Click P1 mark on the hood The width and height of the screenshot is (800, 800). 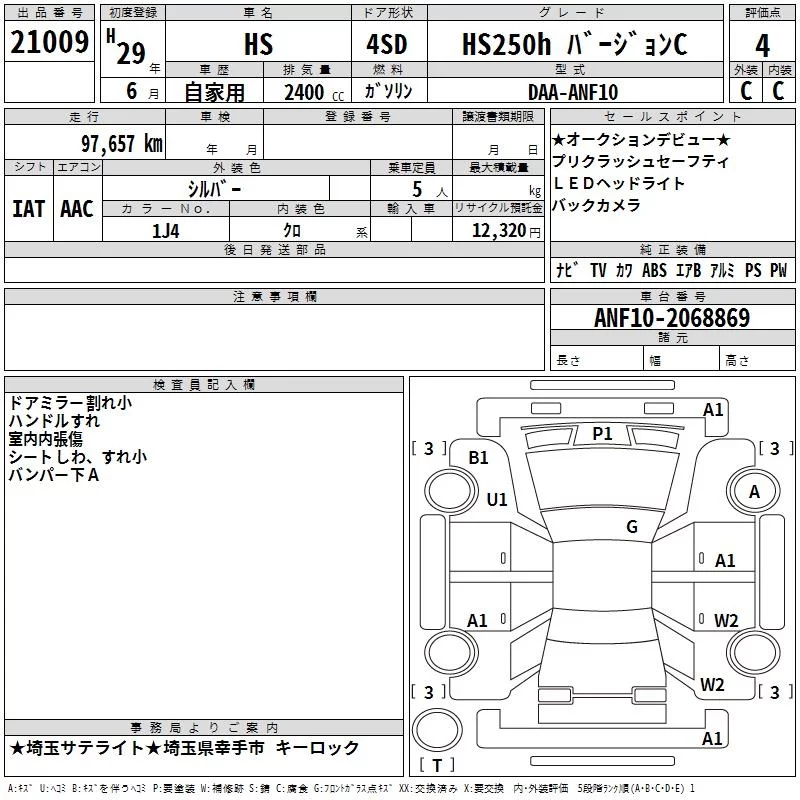tap(602, 434)
